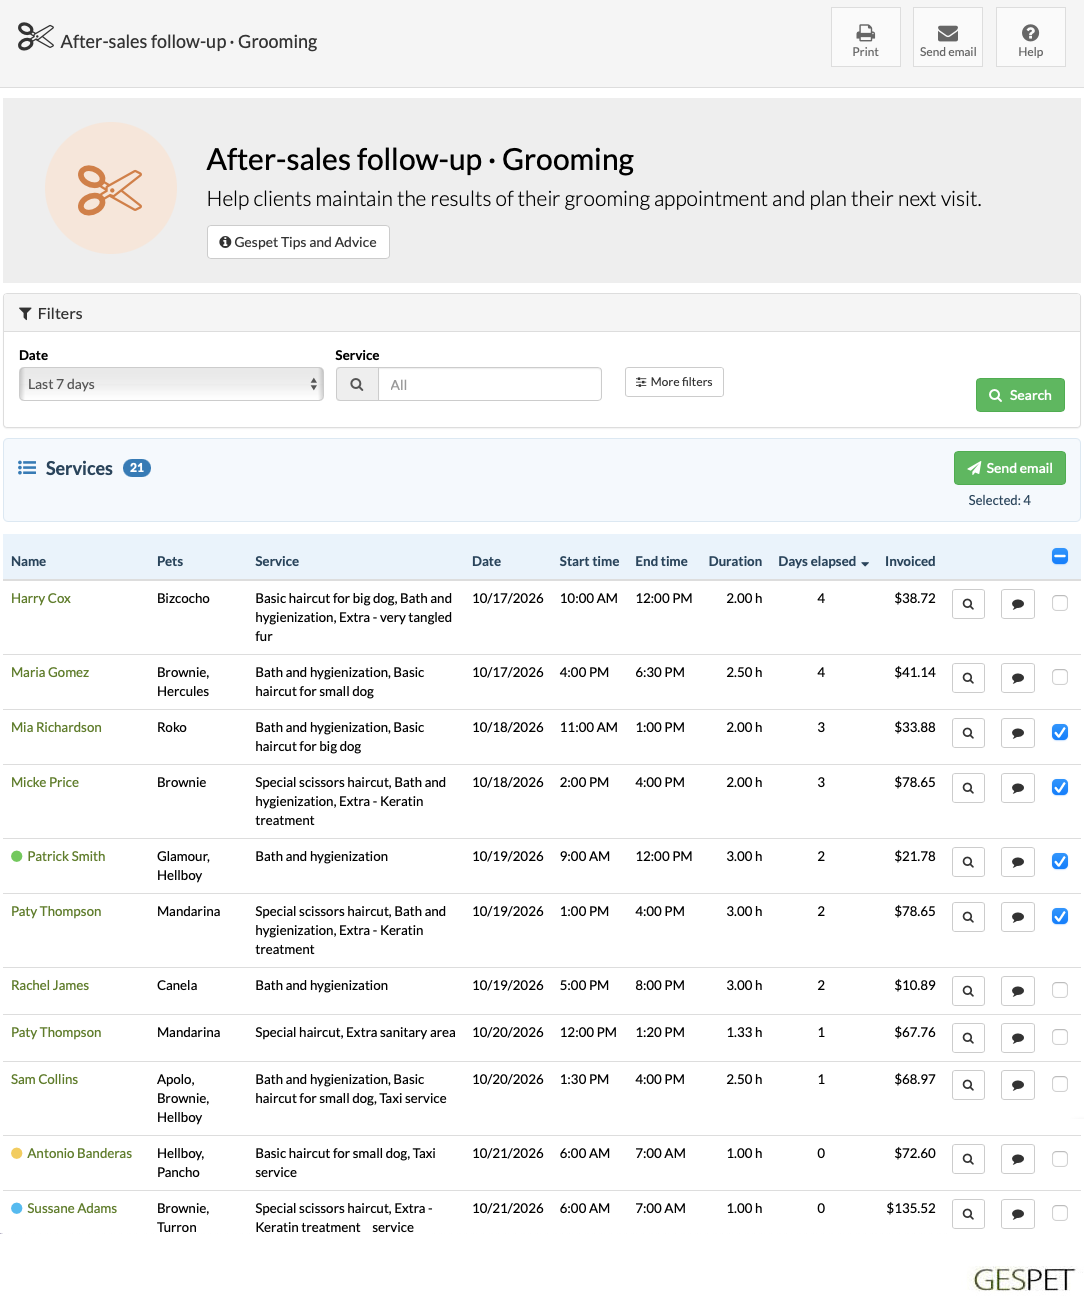Check the Sam Collins row checkbox
This screenshot has height=1307, width=1084.
[x=1060, y=1084]
